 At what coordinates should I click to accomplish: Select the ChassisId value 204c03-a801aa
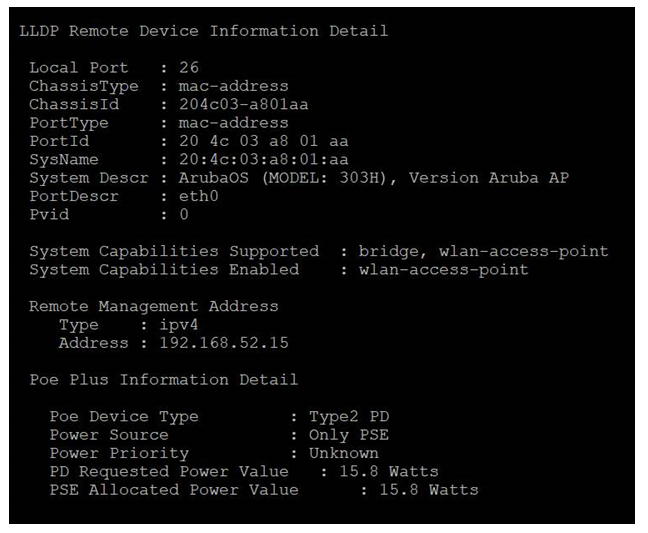(243, 104)
